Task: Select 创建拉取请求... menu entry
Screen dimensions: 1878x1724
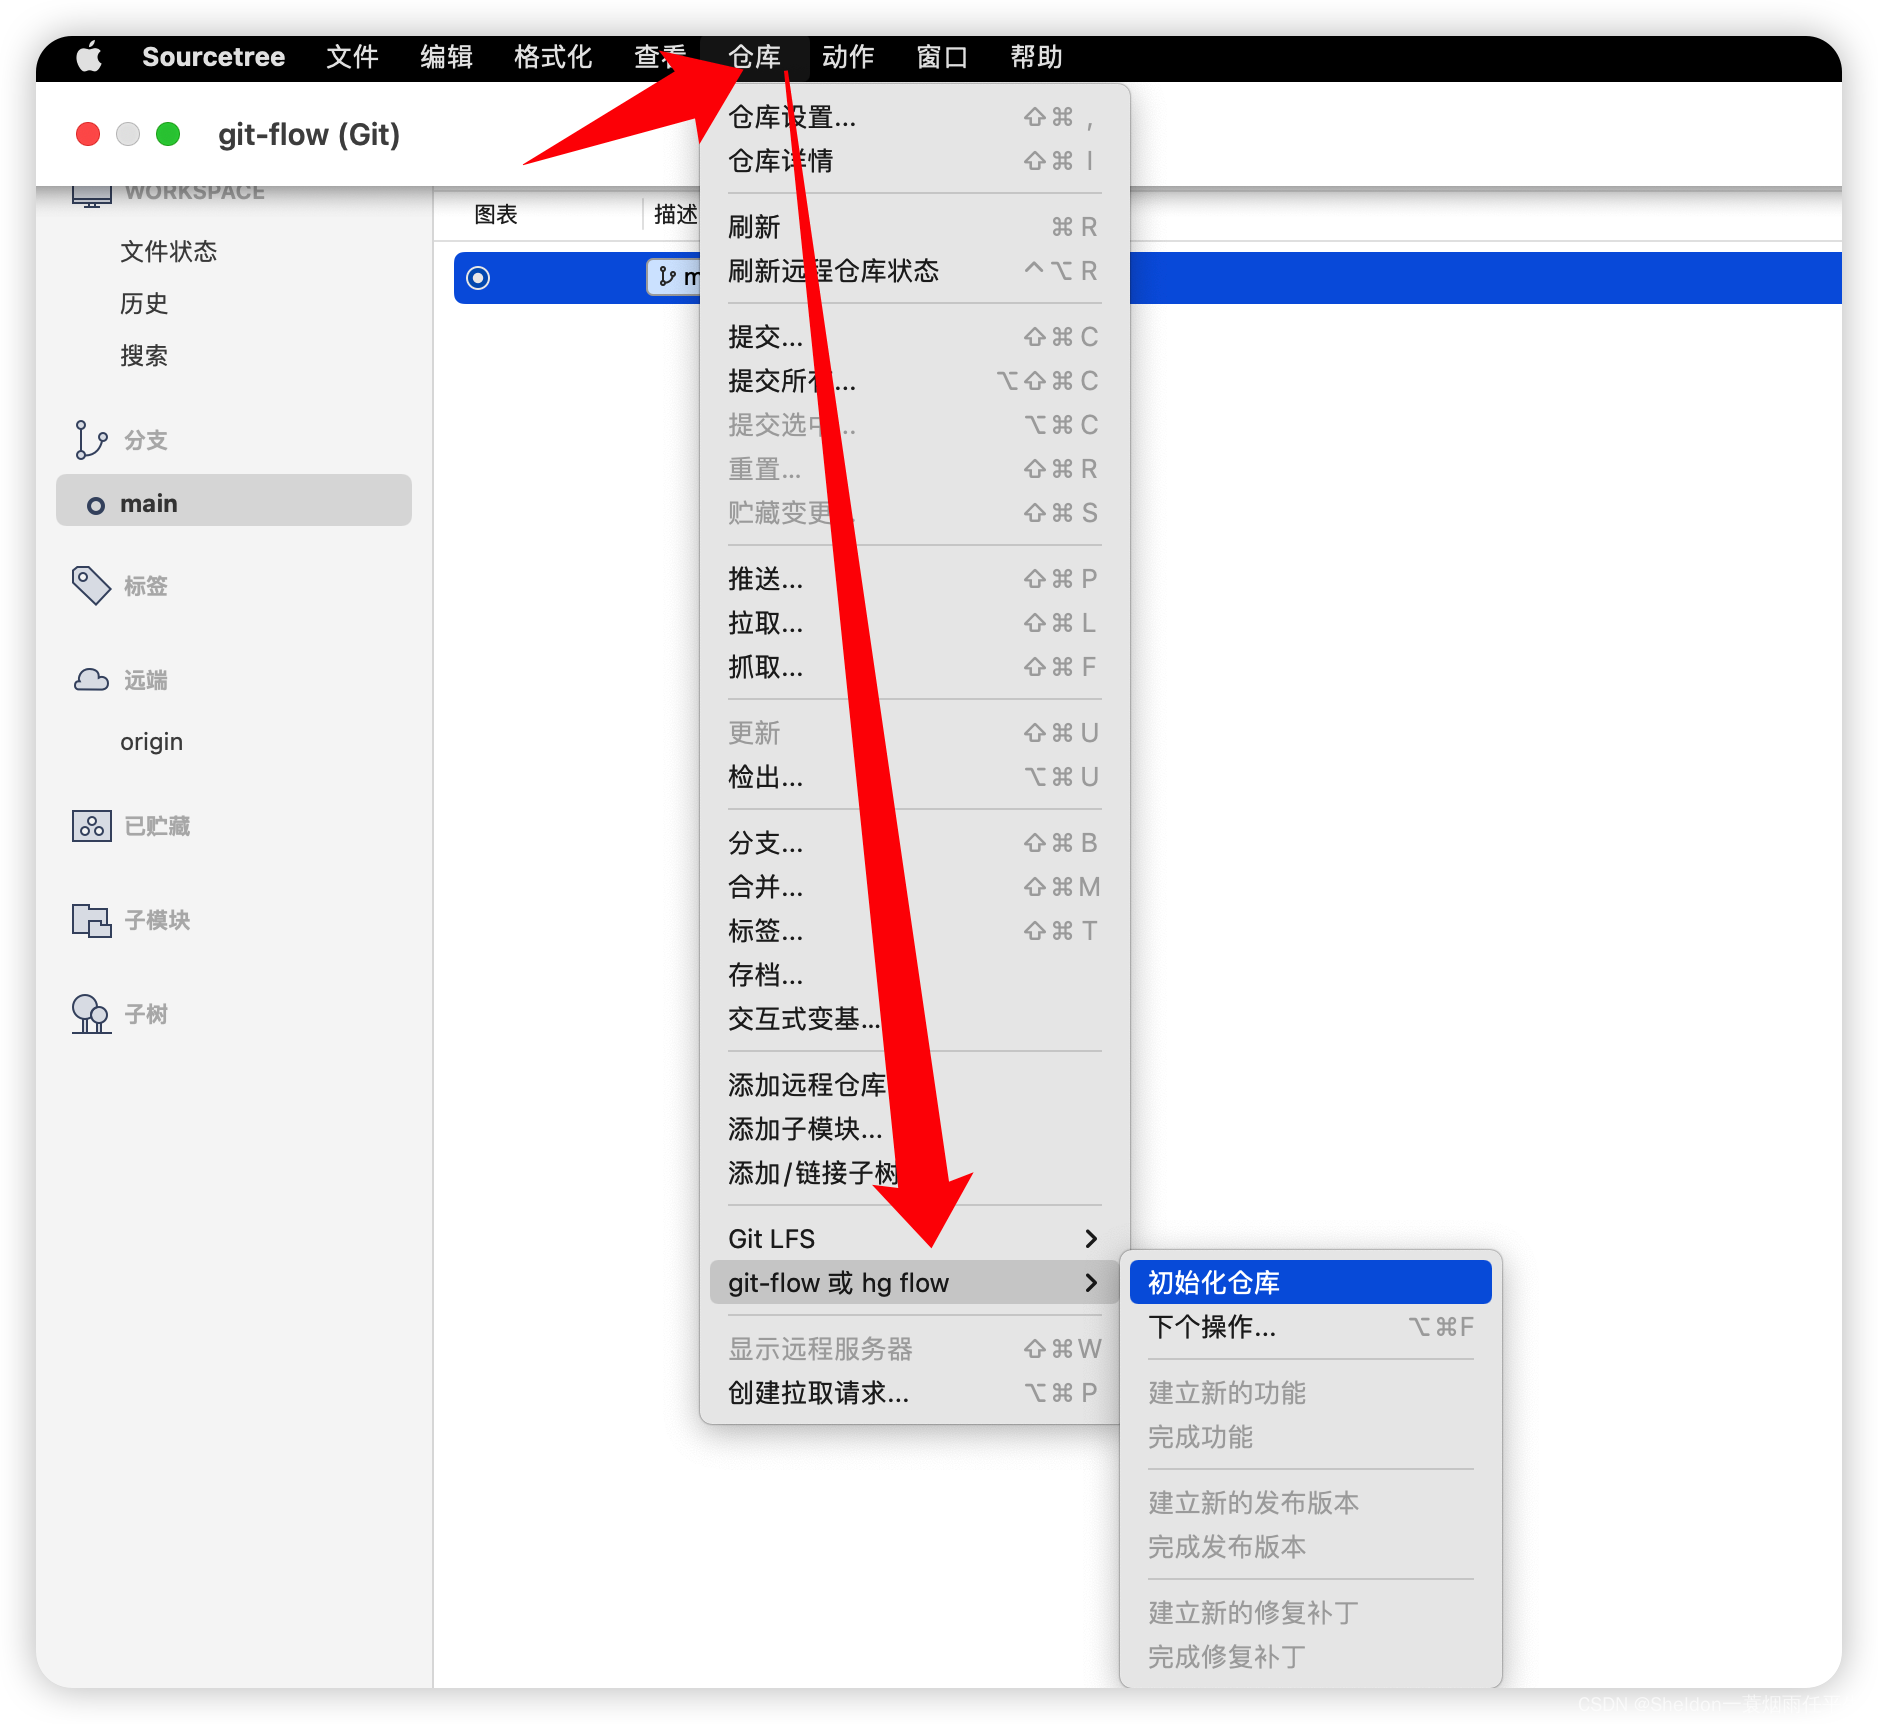Action: (x=914, y=1393)
